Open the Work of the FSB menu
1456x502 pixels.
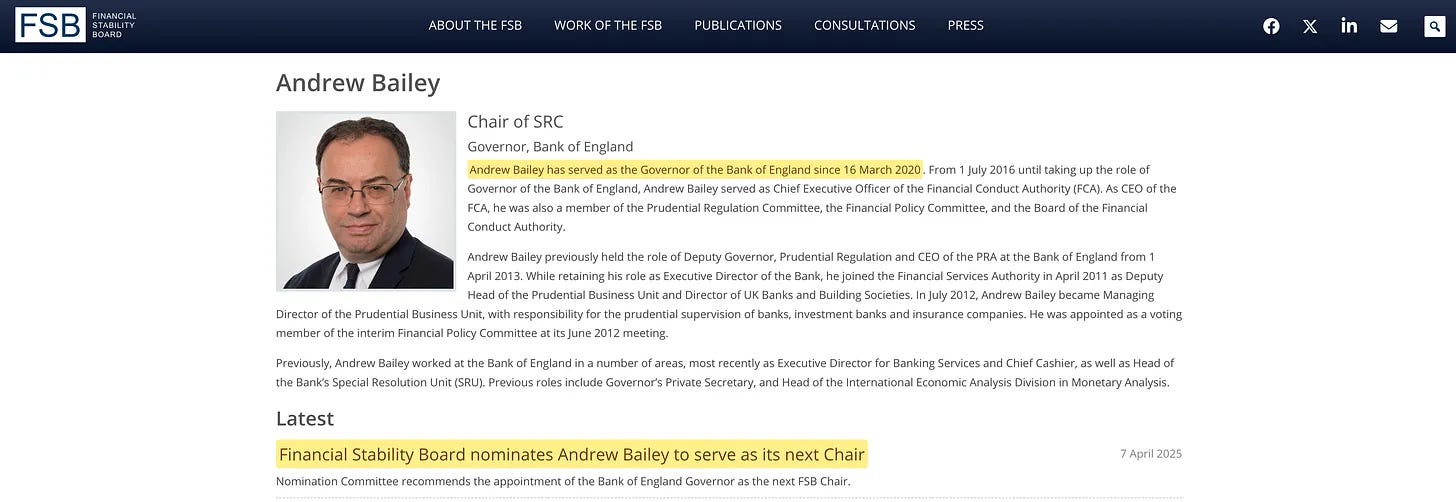point(608,25)
